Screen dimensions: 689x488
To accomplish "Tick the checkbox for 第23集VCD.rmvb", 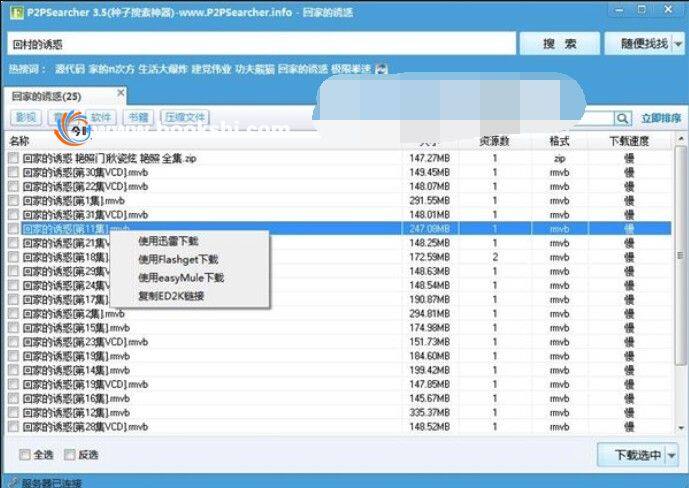I will [x=14, y=342].
